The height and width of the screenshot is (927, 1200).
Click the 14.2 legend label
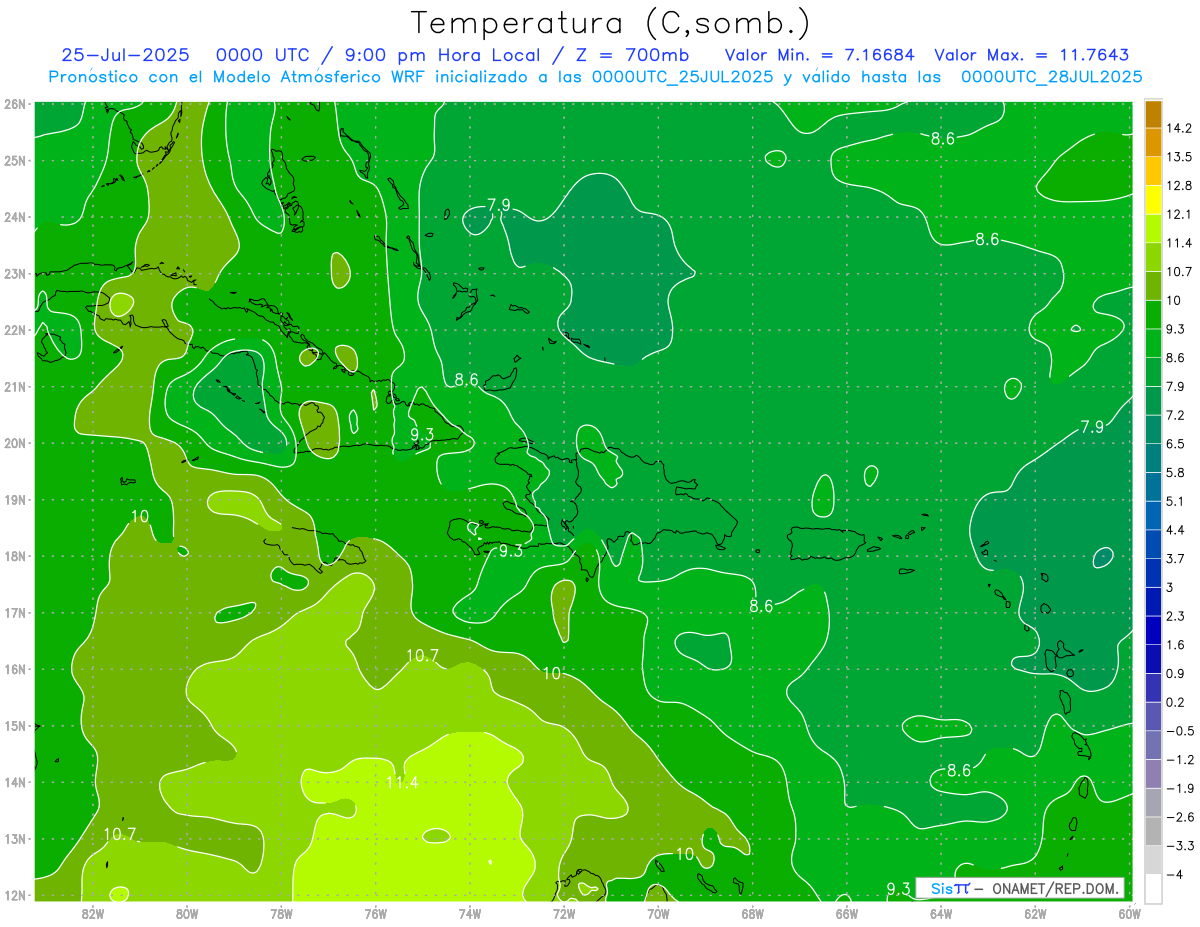point(1178,128)
